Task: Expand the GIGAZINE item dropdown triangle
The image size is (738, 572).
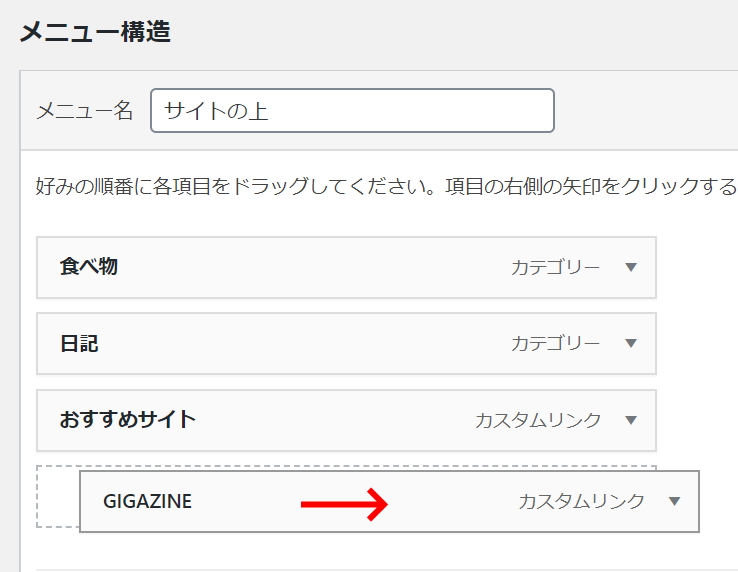Action: (x=674, y=501)
